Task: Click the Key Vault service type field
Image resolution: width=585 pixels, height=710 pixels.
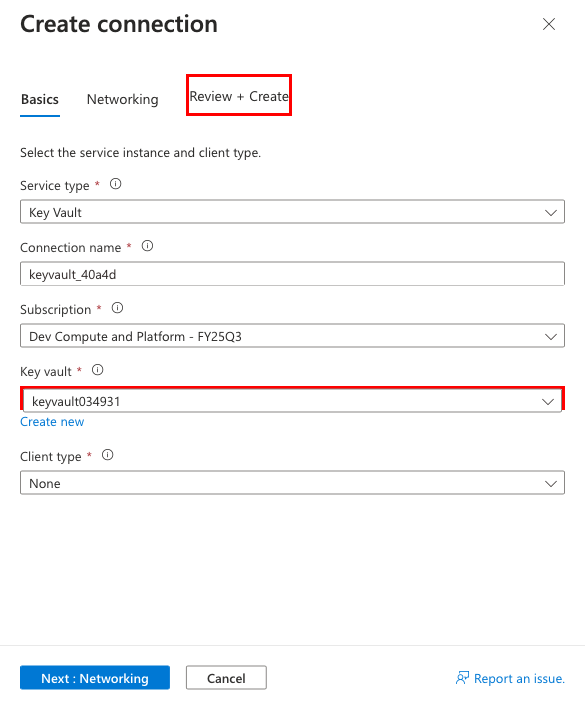Action: [292, 212]
